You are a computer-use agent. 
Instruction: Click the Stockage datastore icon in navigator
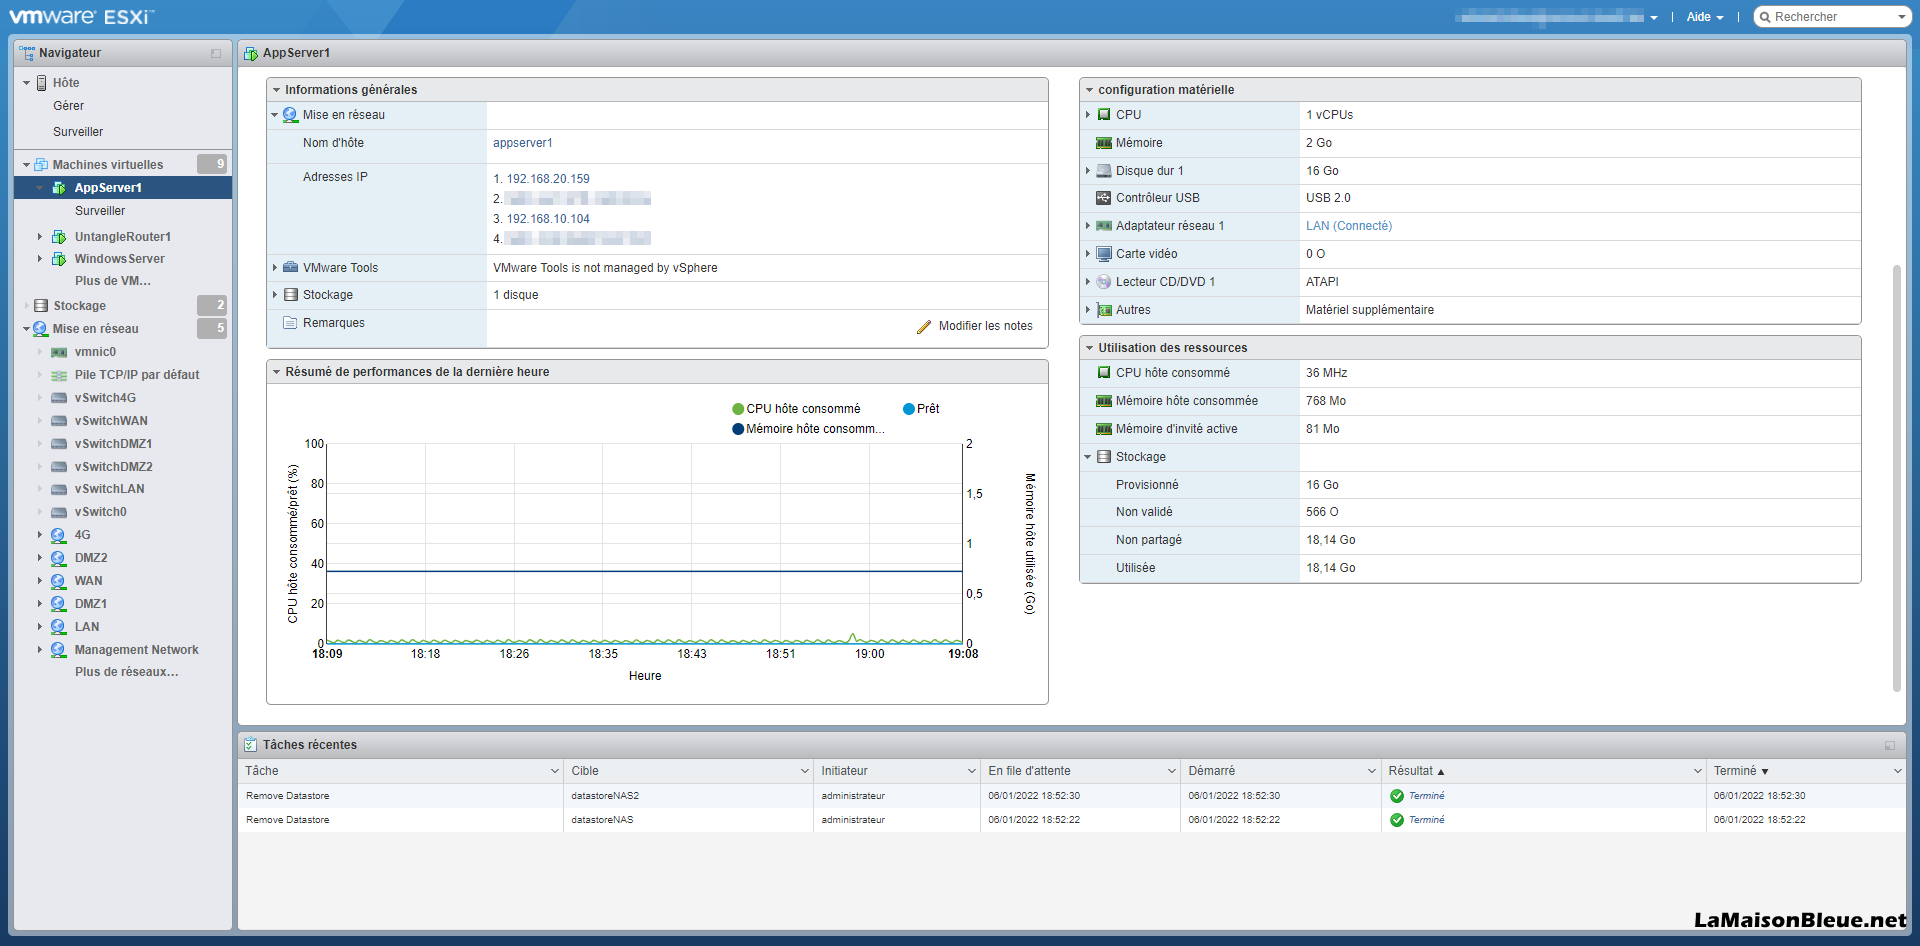41,306
